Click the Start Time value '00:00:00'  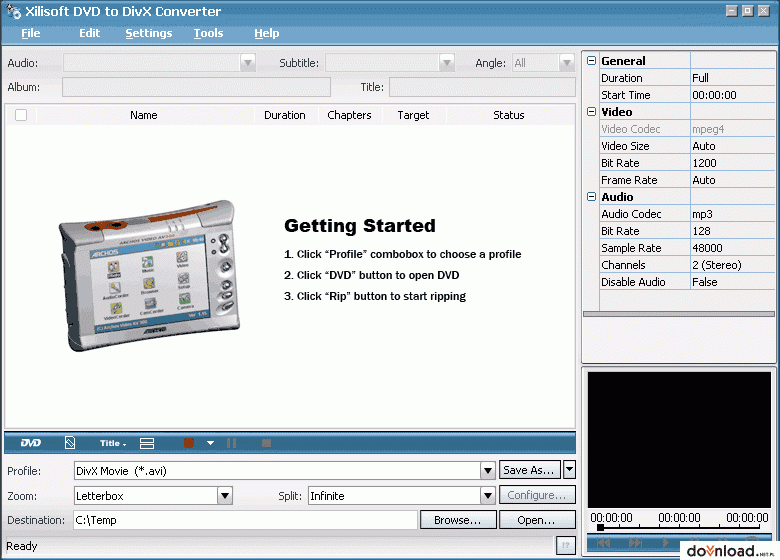pos(732,94)
